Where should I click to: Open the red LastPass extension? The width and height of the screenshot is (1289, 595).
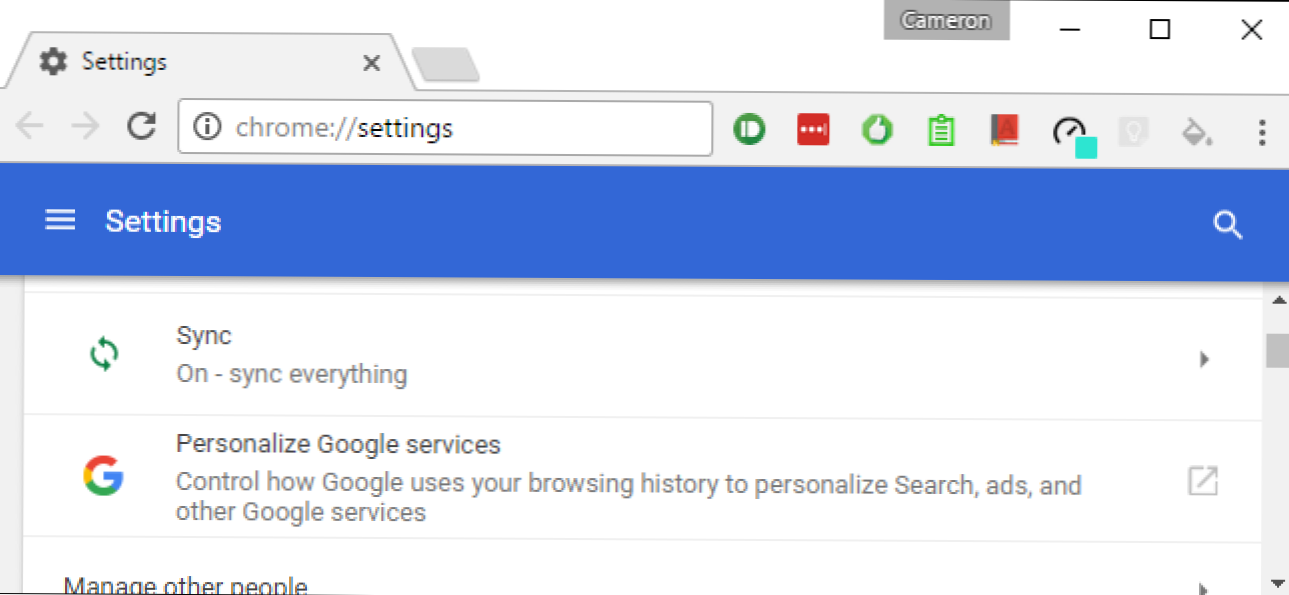coord(813,130)
